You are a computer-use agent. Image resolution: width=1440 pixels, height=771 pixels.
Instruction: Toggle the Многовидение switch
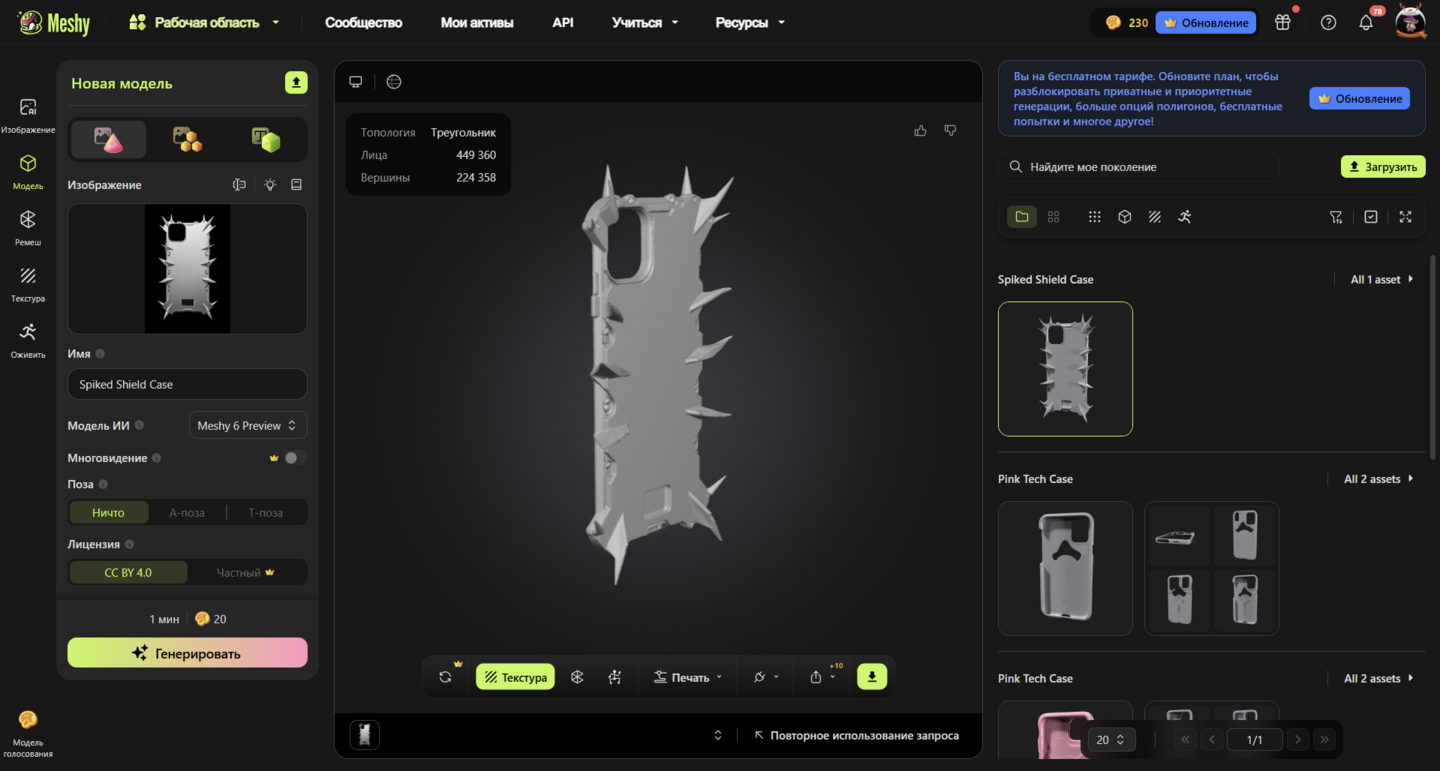pos(294,458)
